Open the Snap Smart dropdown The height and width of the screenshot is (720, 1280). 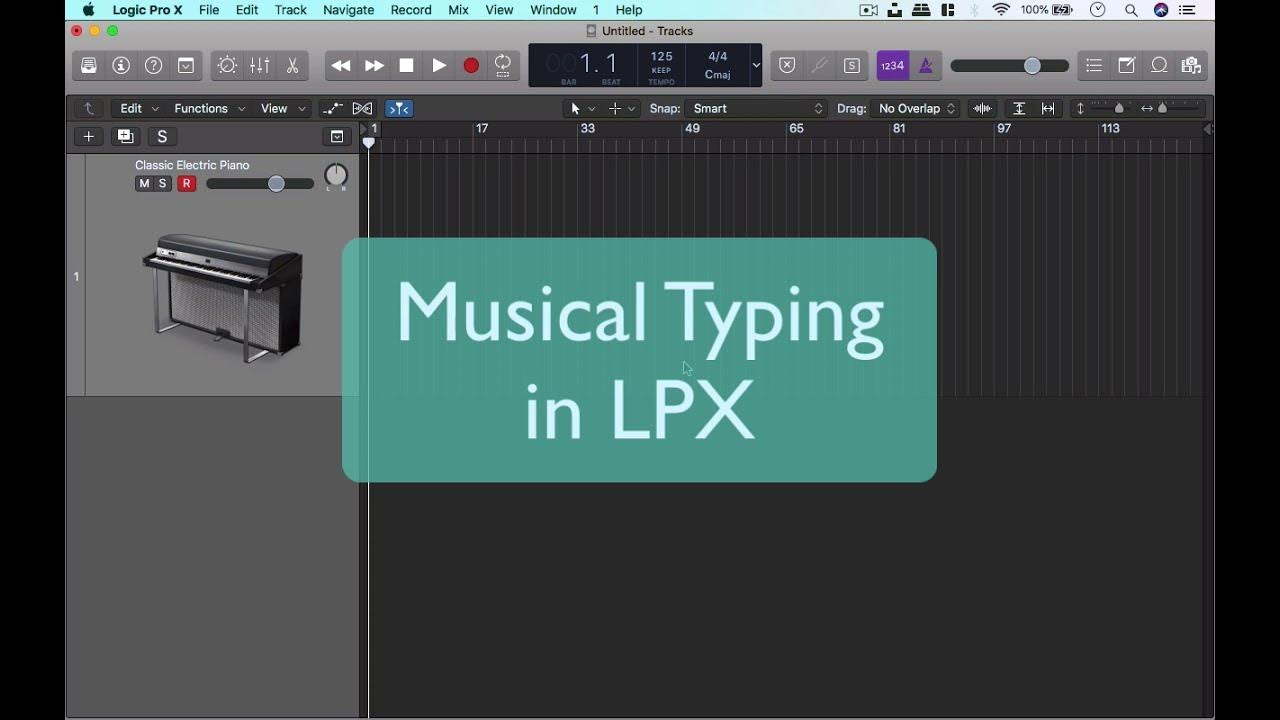coord(757,108)
